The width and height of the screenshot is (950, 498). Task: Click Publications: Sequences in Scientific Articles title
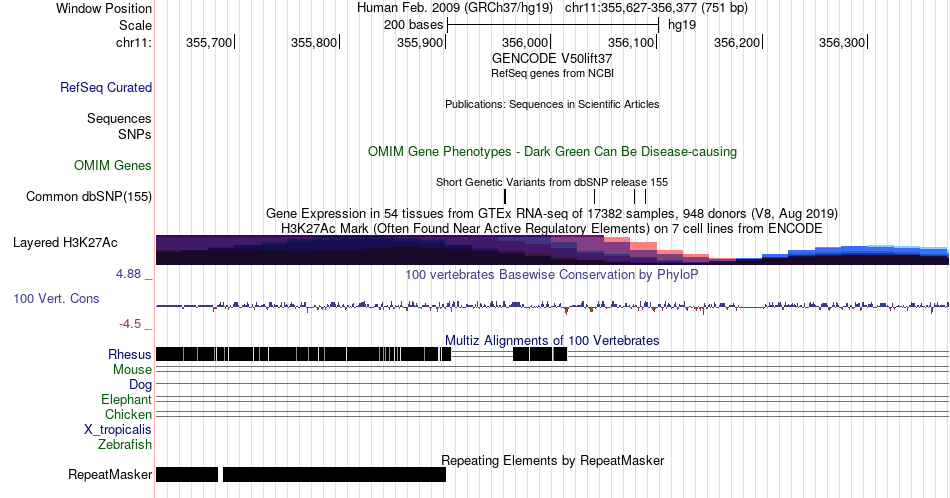pos(552,104)
